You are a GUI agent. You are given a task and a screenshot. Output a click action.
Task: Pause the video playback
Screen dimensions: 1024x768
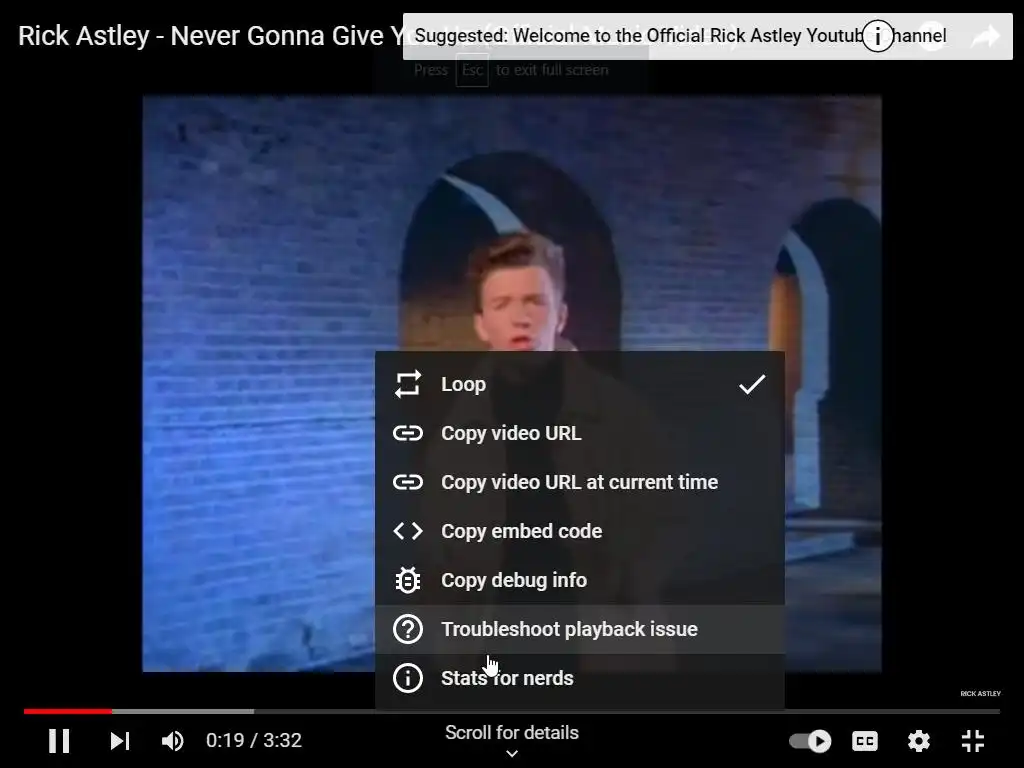59,741
